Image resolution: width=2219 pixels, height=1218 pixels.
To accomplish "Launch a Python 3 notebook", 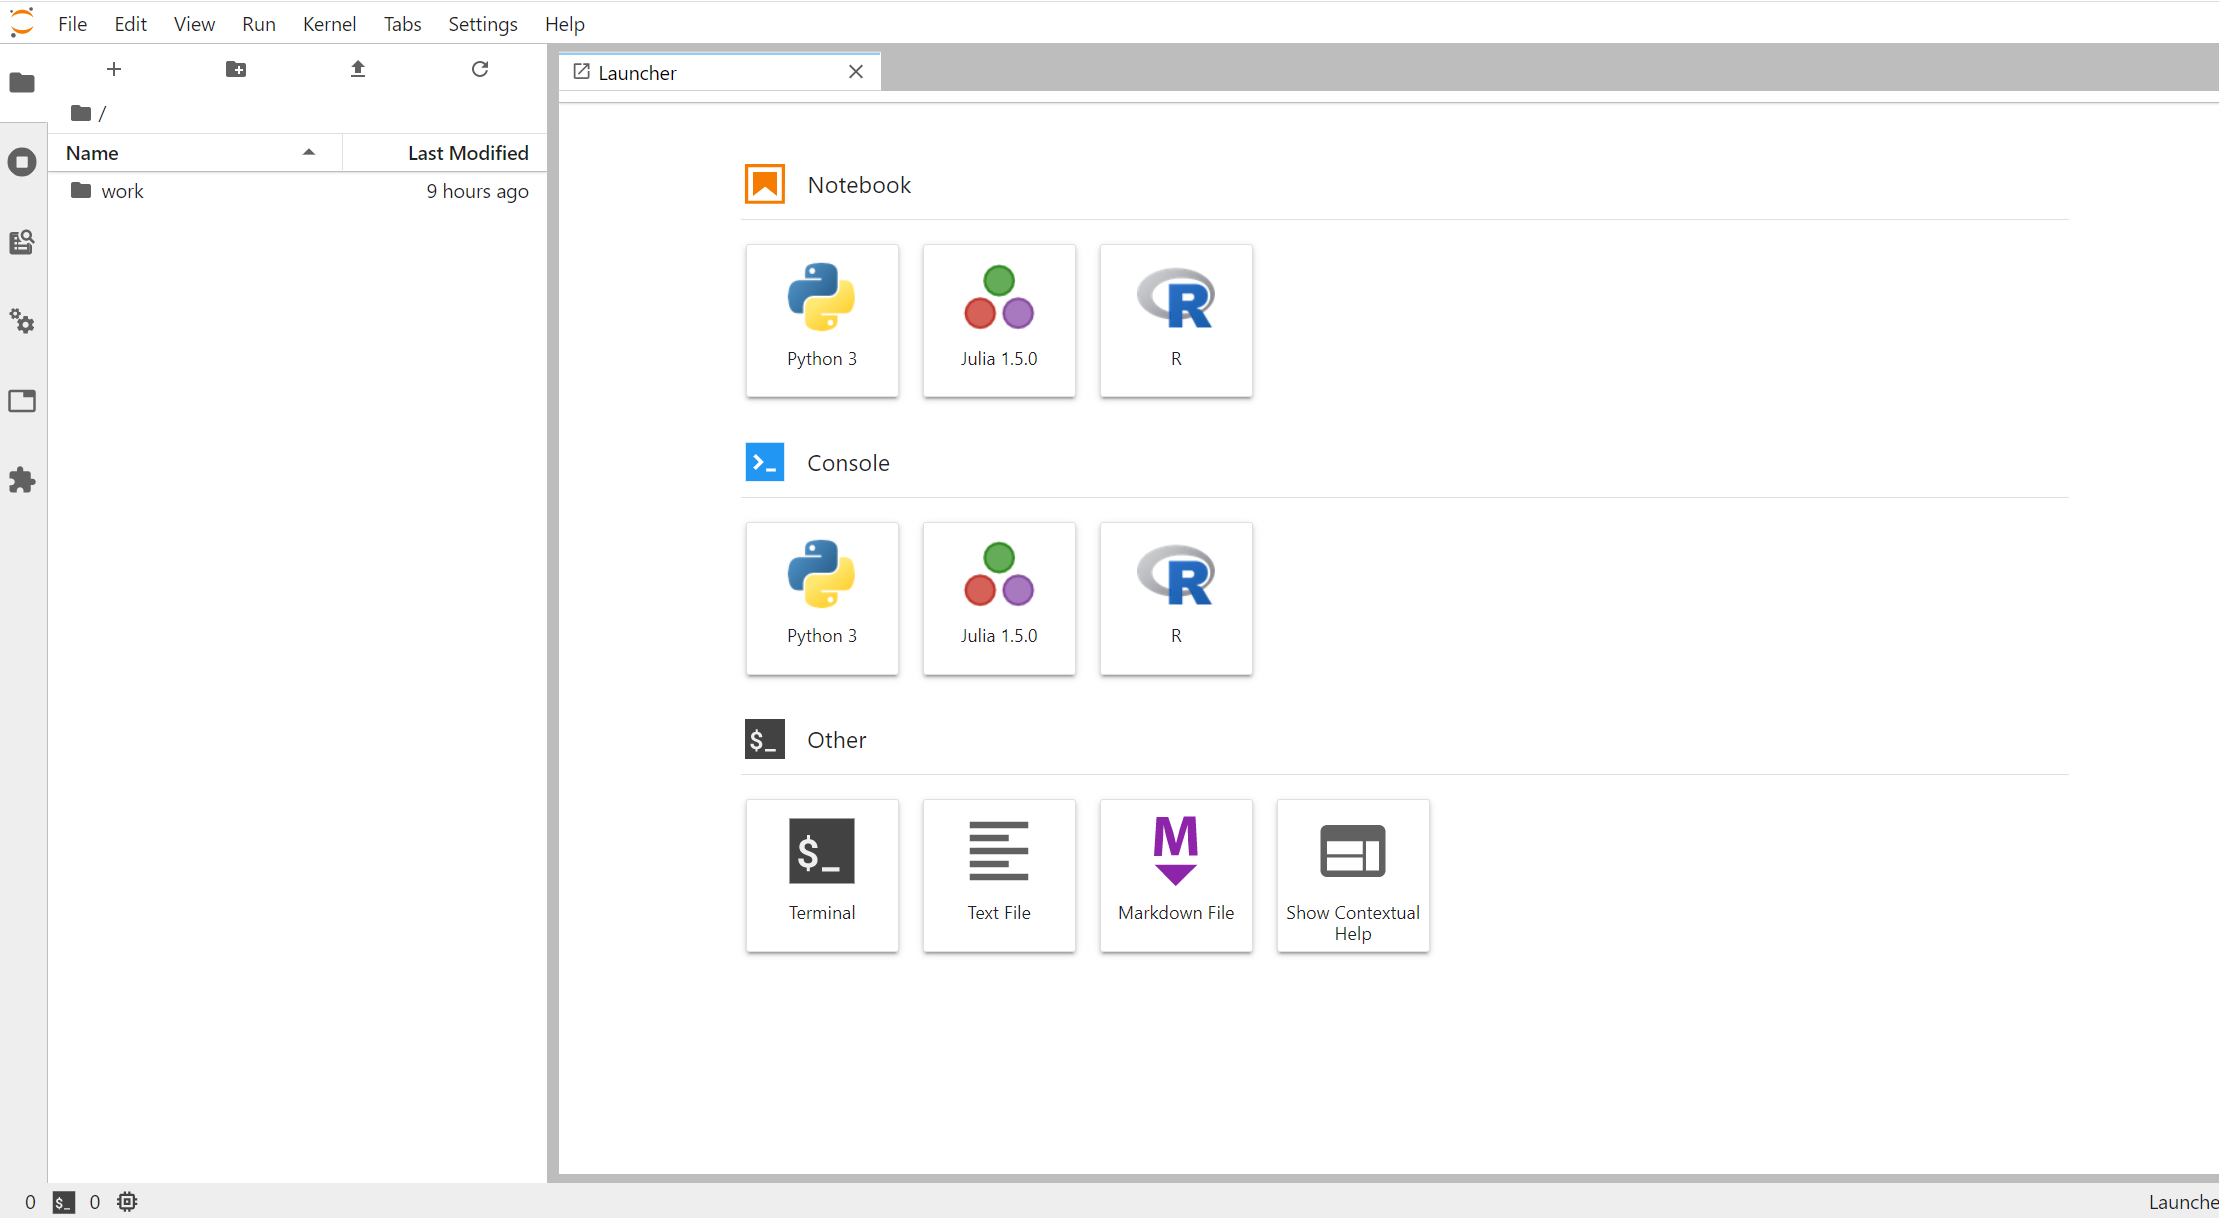I will (x=822, y=321).
